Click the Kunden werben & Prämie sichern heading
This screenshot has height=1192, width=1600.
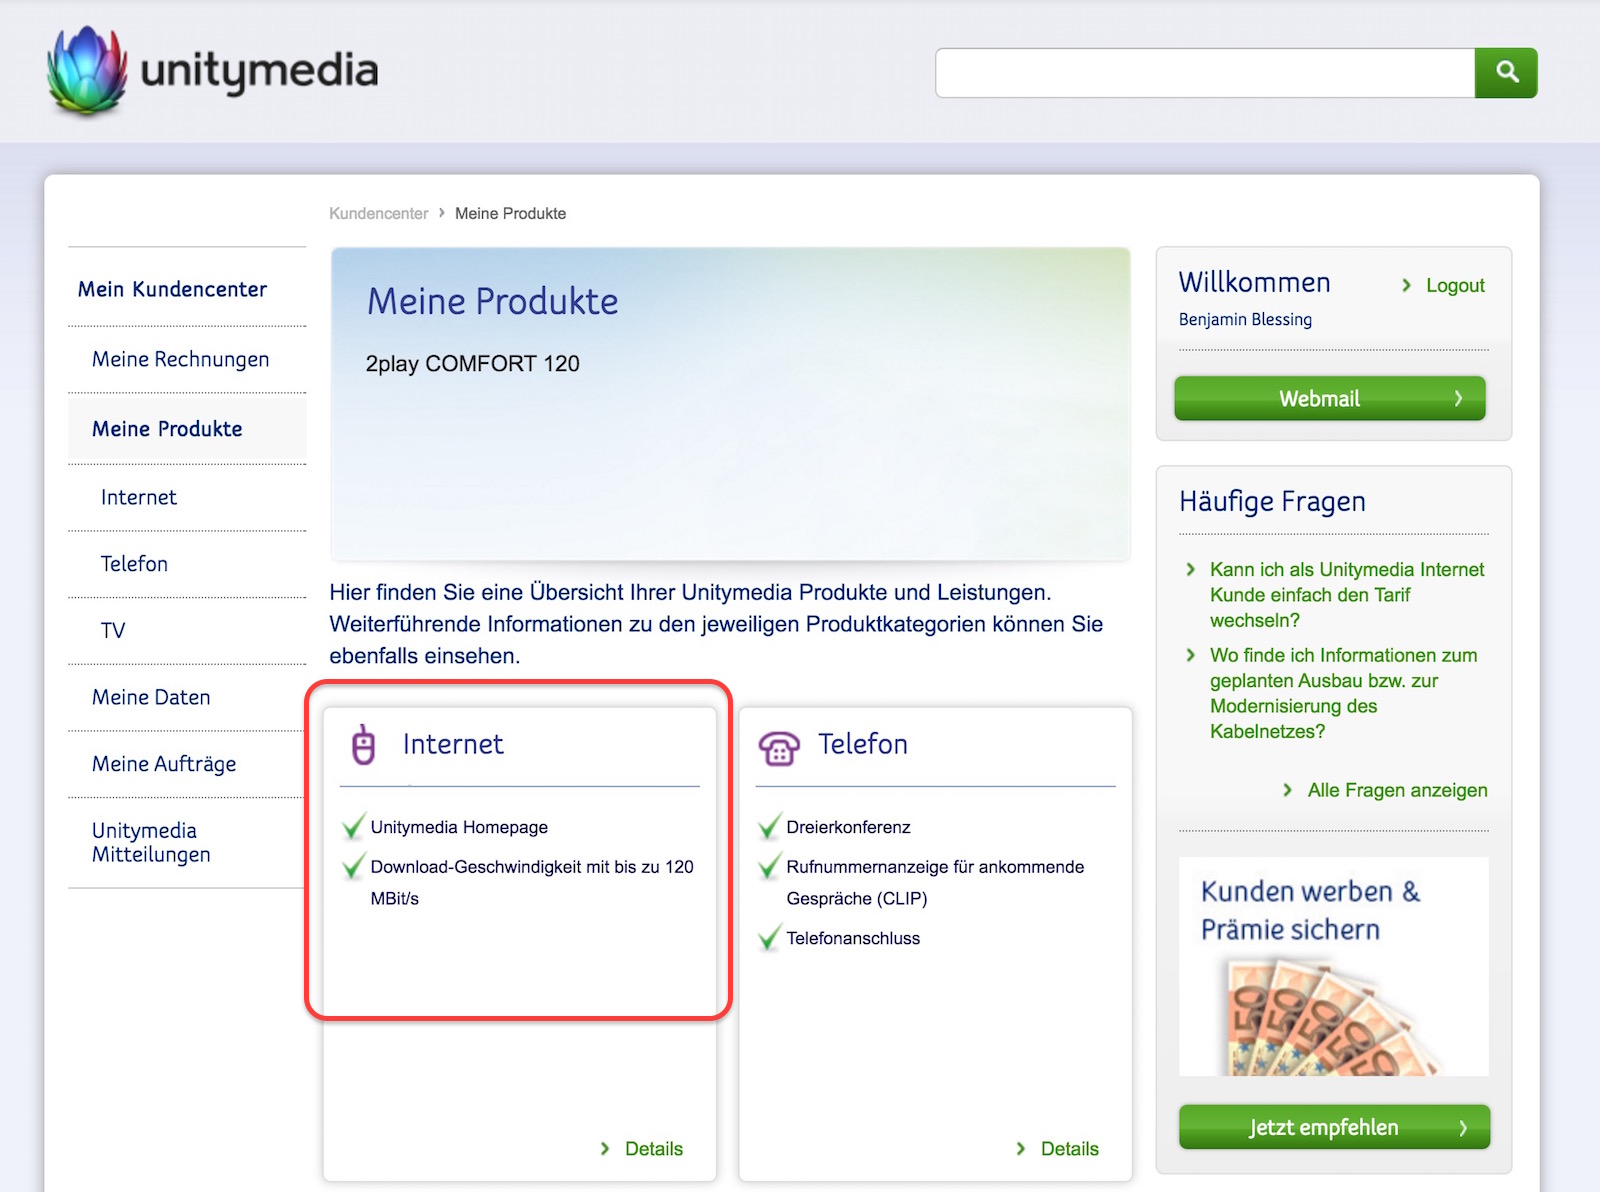pos(1310,910)
